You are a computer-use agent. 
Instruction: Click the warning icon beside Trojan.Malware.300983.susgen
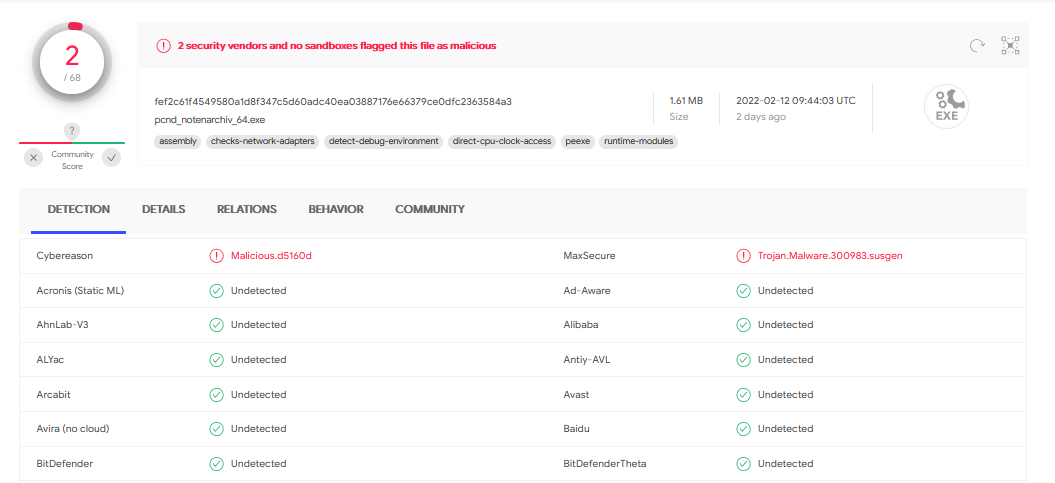pyautogui.click(x=743, y=256)
